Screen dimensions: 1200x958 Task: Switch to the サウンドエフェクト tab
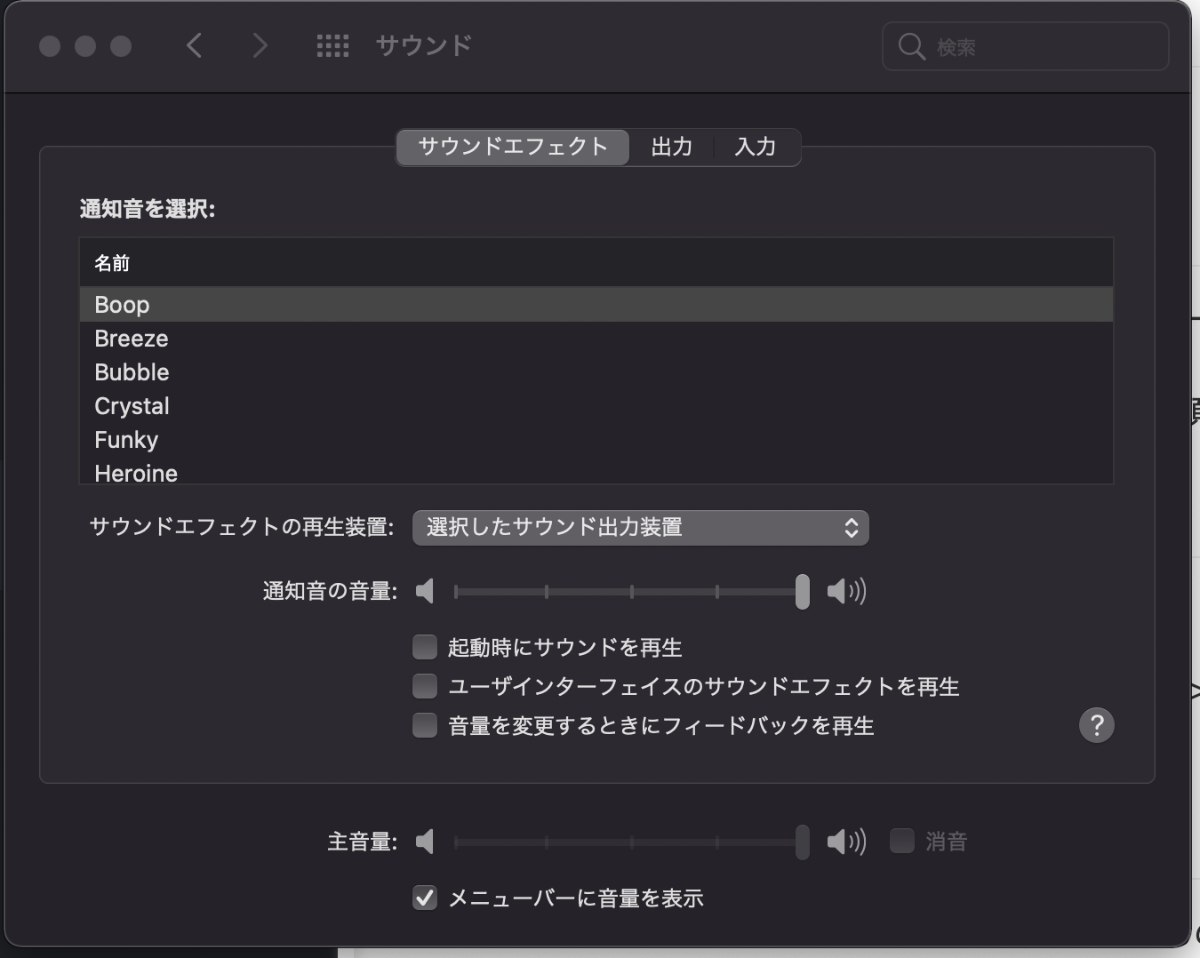coord(513,147)
